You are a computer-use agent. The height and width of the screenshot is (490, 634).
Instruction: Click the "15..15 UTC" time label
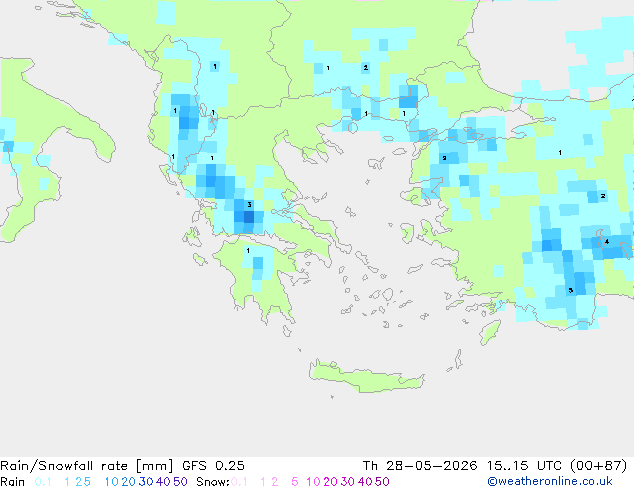point(524,466)
